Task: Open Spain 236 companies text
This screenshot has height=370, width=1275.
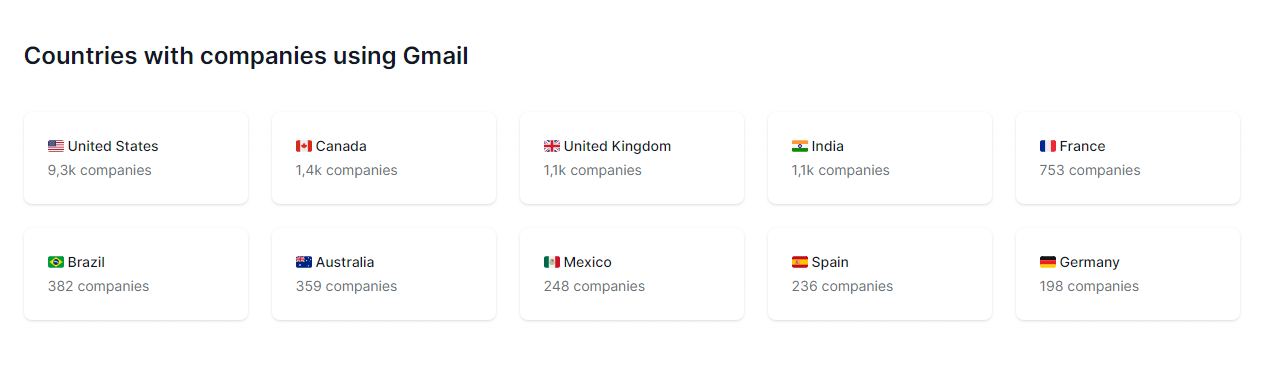Action: coord(842,286)
